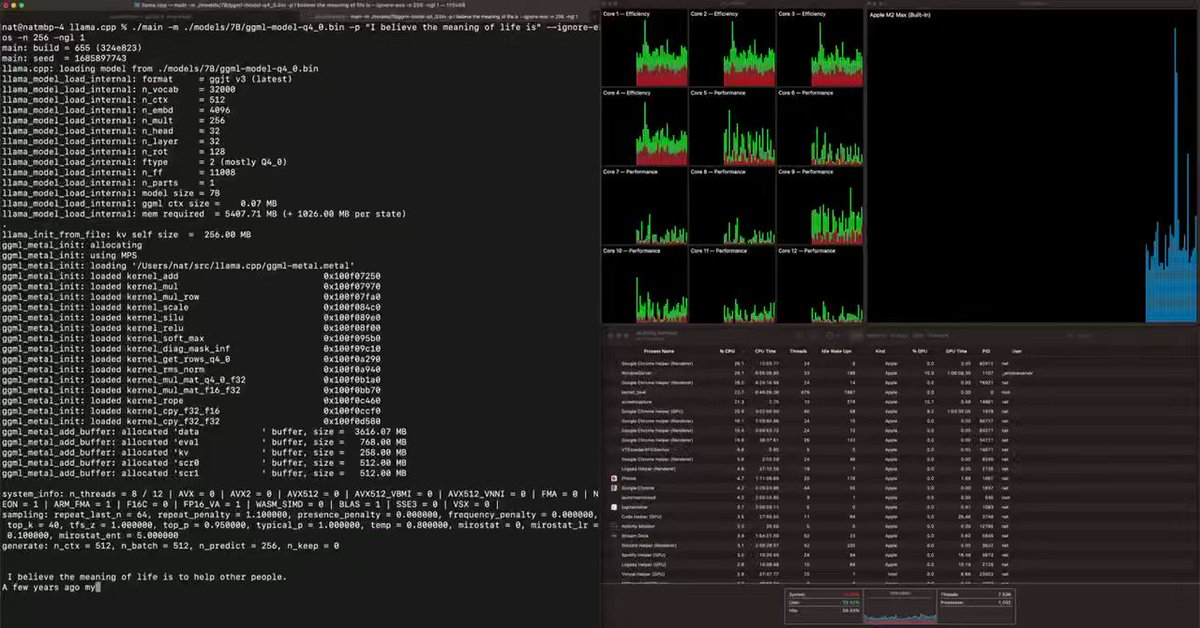Sort by the Idle Wake Ups column

click(836, 351)
